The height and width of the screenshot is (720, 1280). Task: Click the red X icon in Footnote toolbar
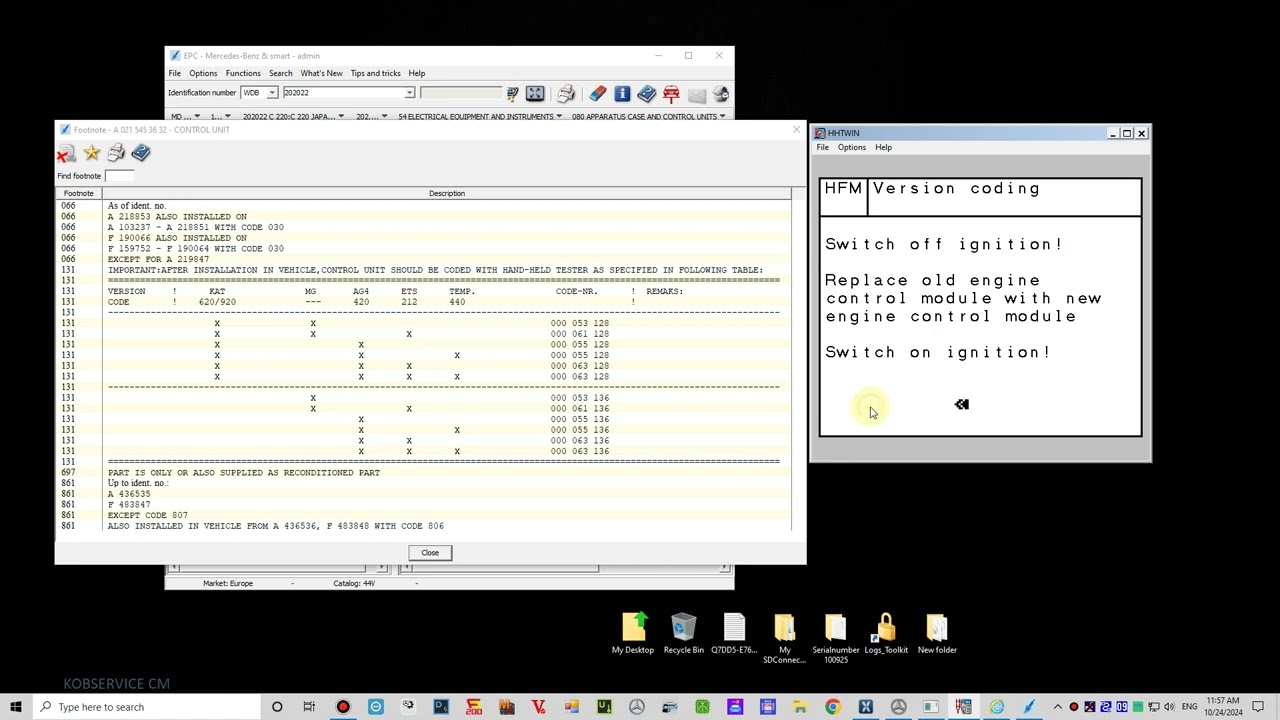66,153
